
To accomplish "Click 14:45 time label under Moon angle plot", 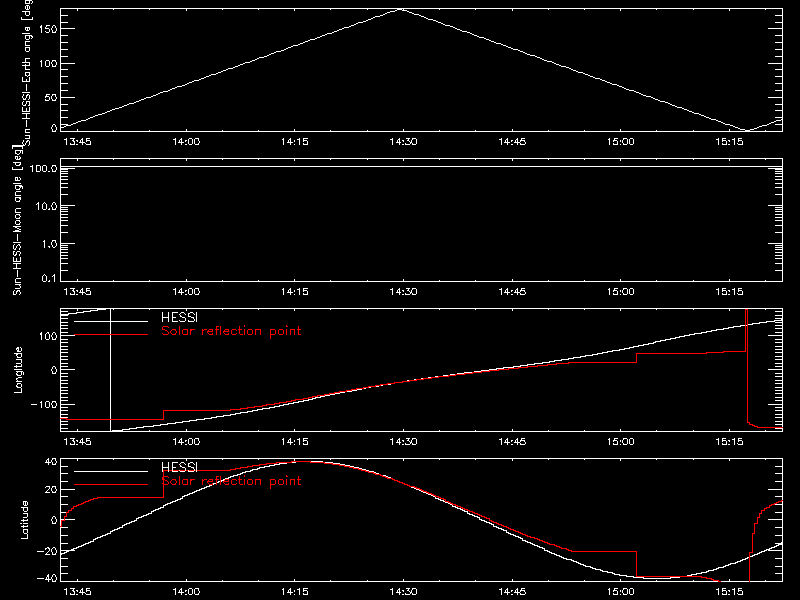I will (x=512, y=292).
